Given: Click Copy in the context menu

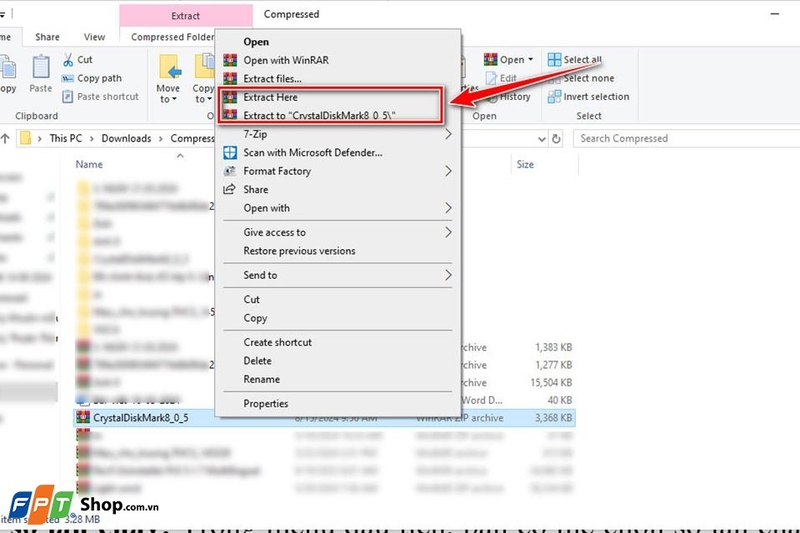Looking at the screenshot, I should pyautogui.click(x=255, y=318).
